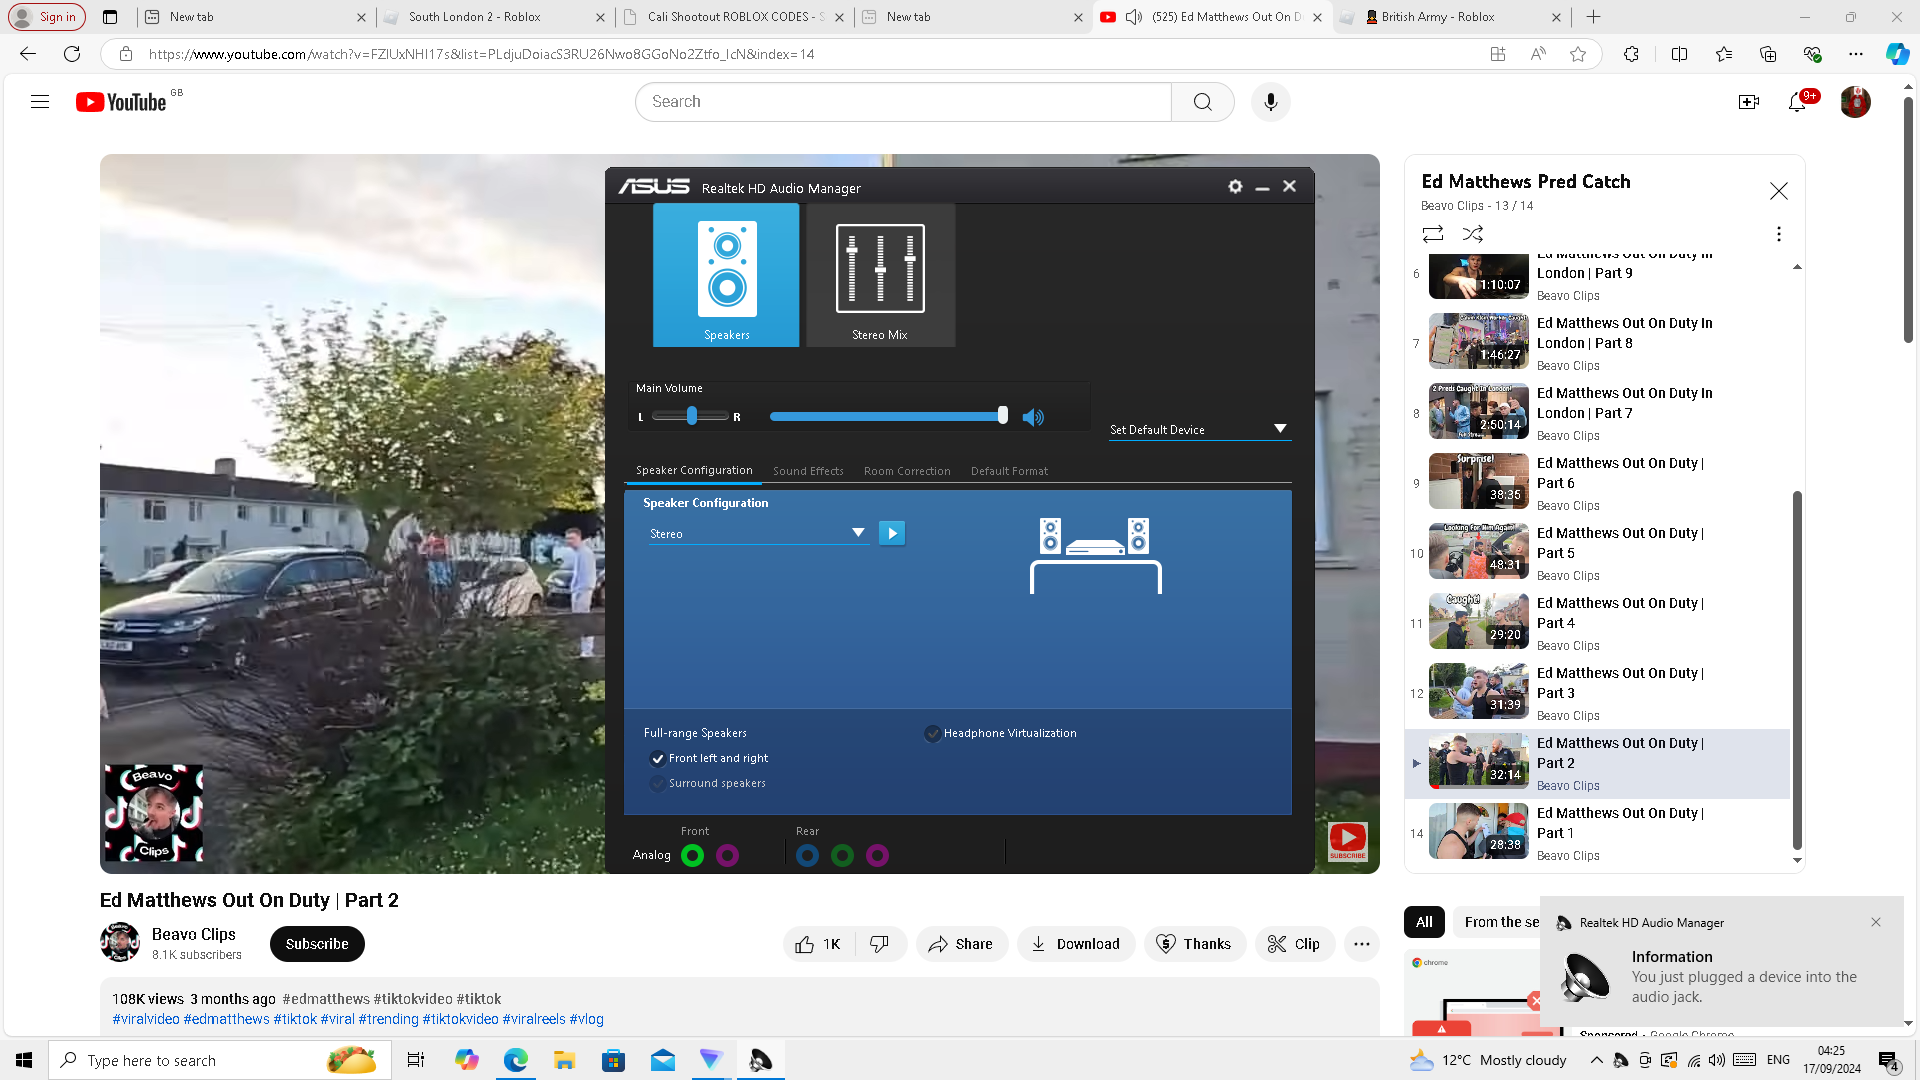The height and width of the screenshot is (1080, 1920).
Task: Select the All filter chip
Action: click(1424, 922)
